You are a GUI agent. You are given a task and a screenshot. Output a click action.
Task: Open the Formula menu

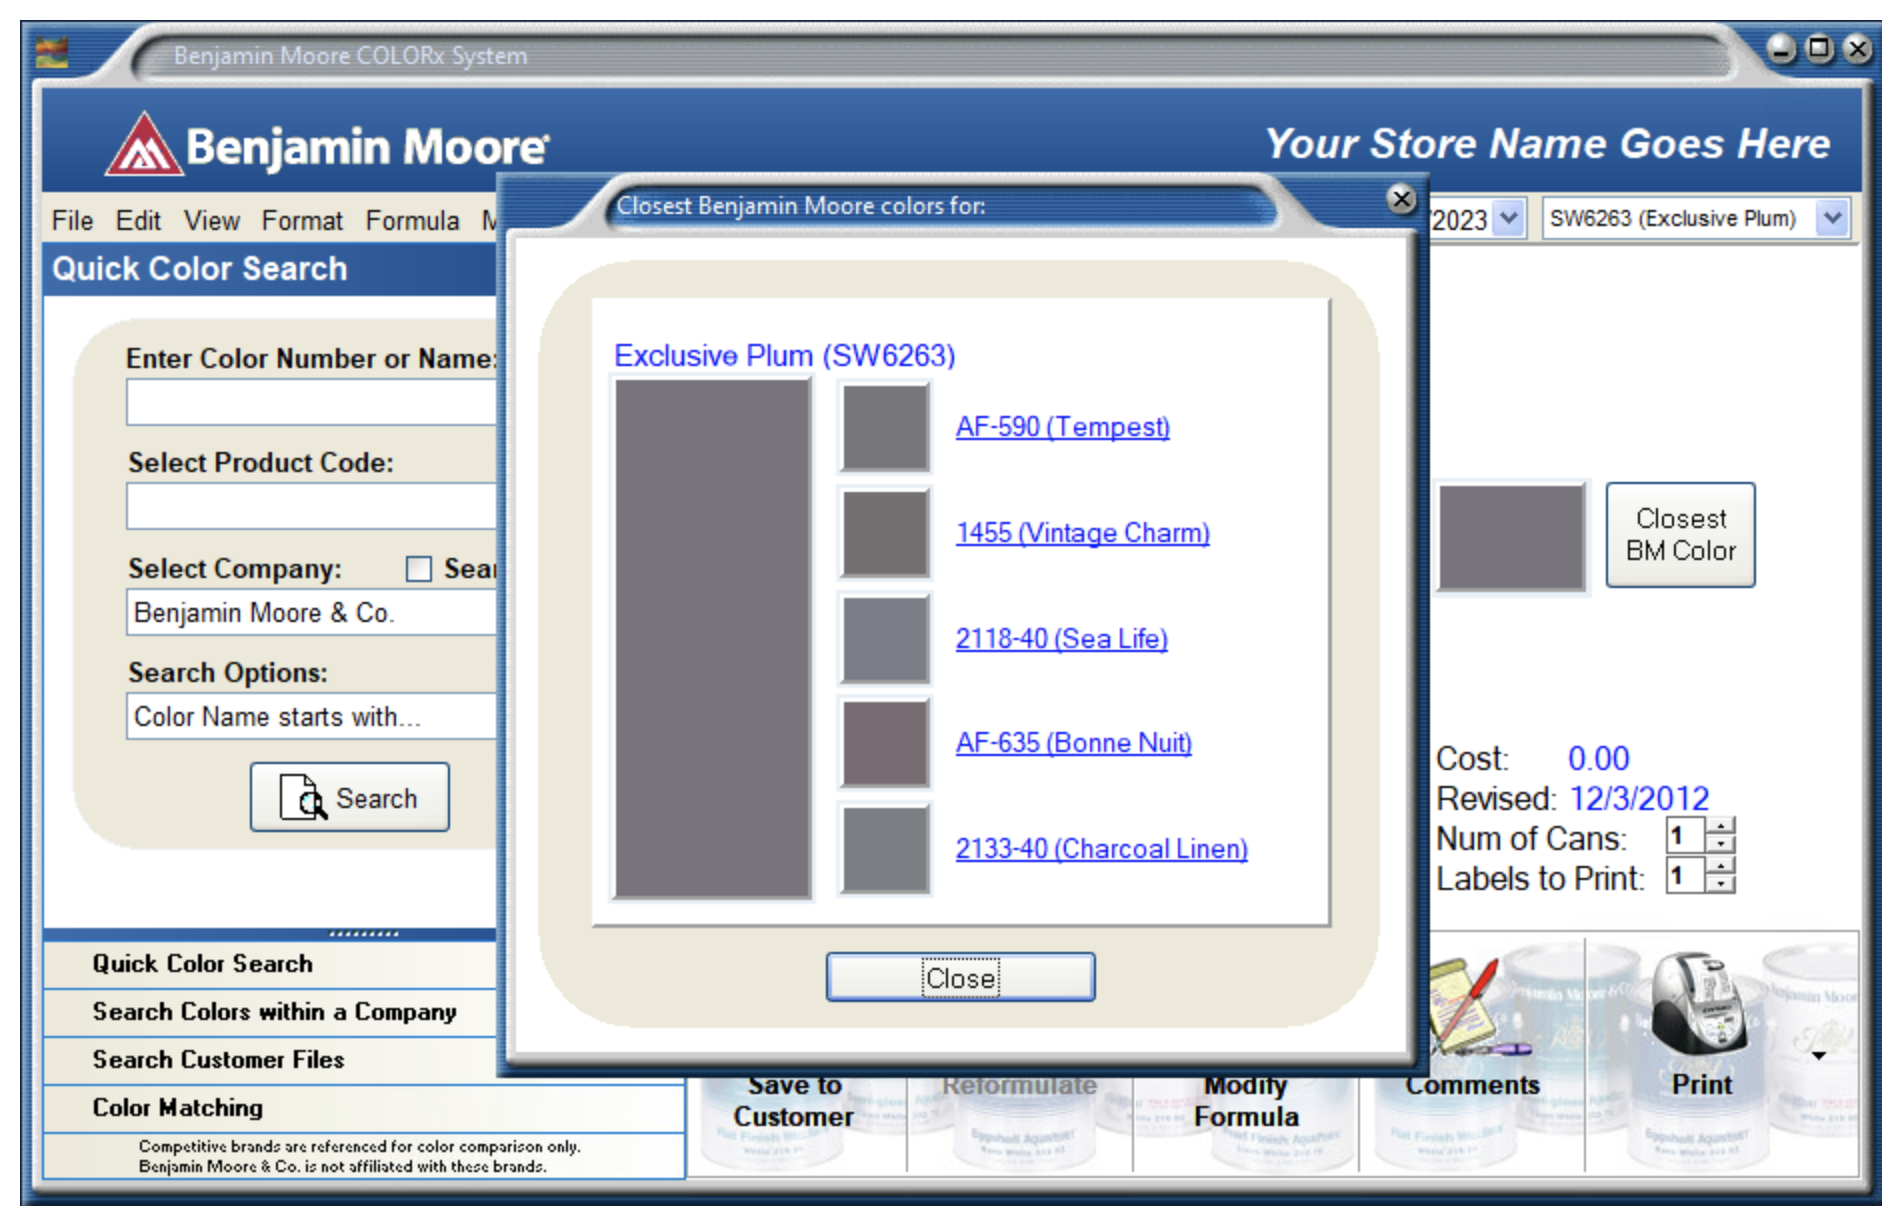(412, 220)
